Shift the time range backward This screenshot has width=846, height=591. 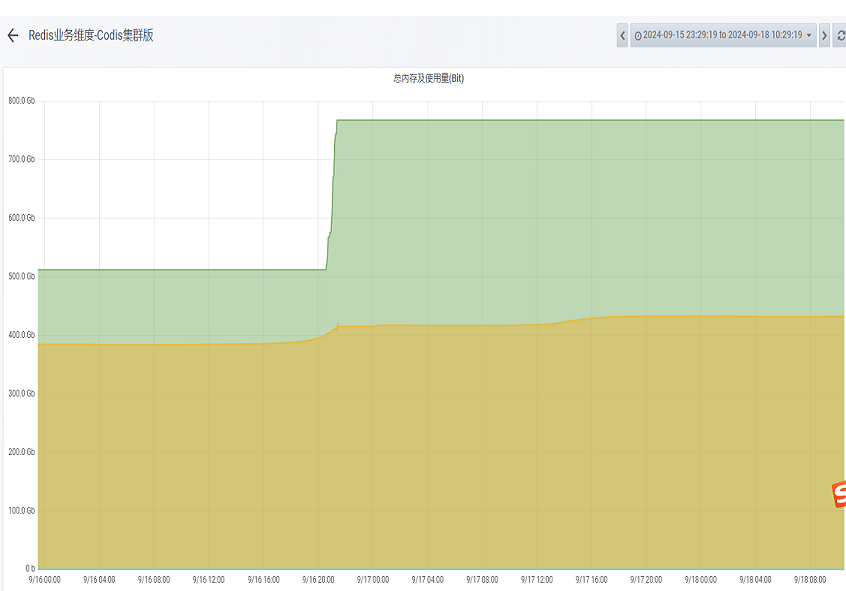pyautogui.click(x=622, y=35)
